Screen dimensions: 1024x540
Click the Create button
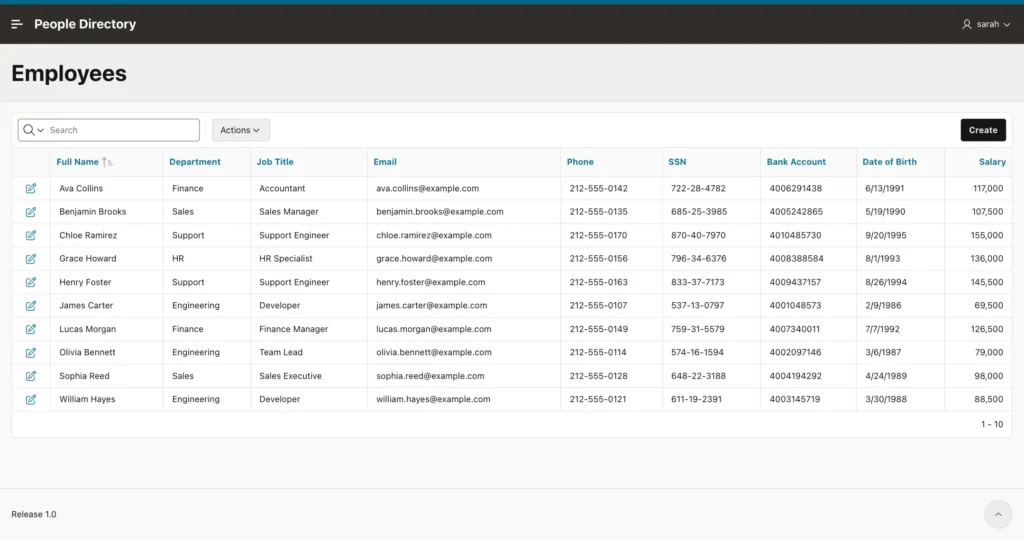983,130
